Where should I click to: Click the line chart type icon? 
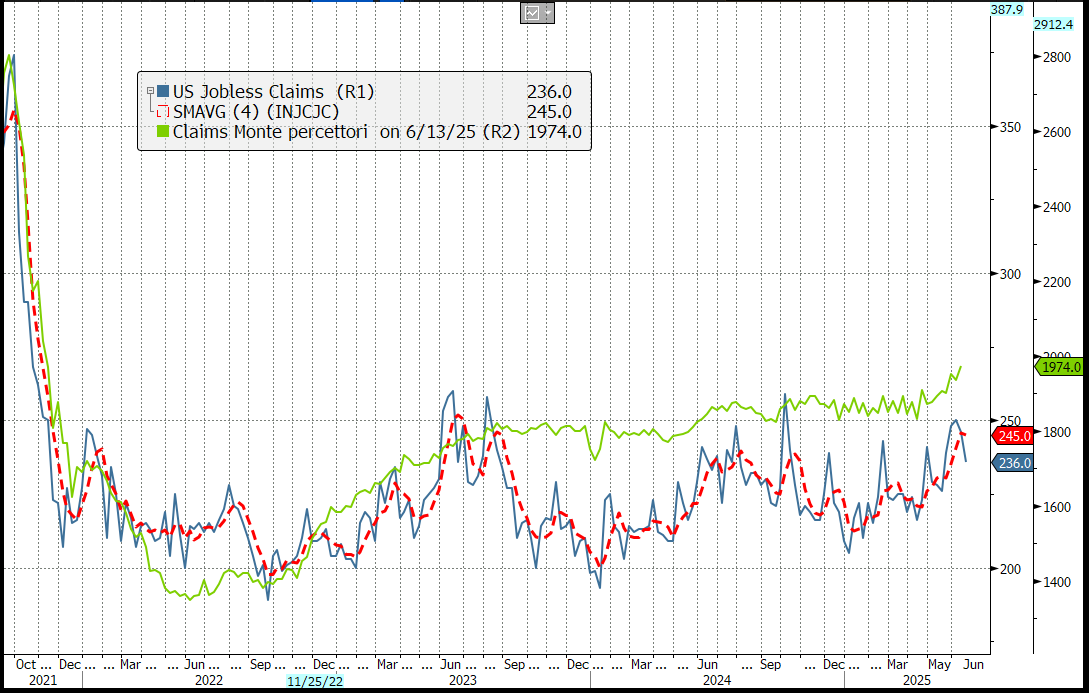(532, 12)
